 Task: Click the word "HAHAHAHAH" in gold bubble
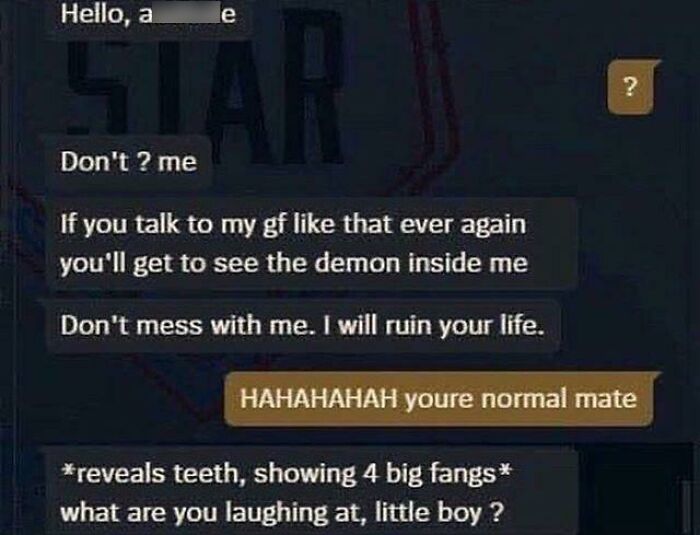(x=318, y=399)
